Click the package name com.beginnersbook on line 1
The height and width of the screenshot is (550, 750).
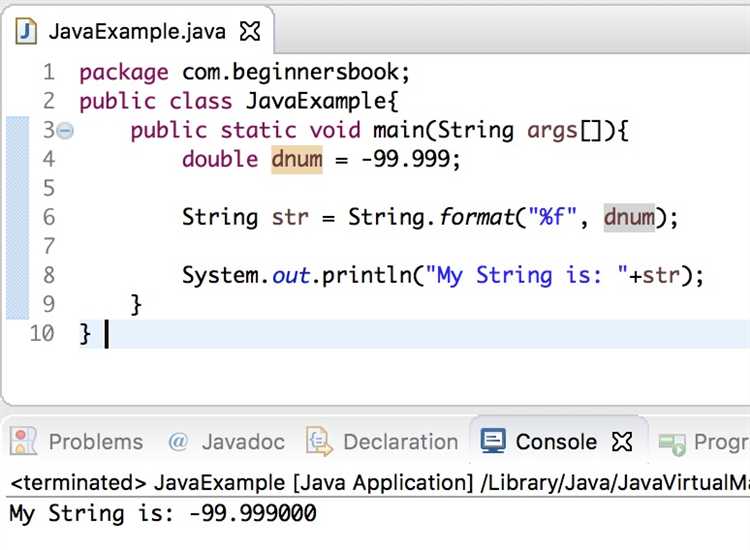pos(295,73)
